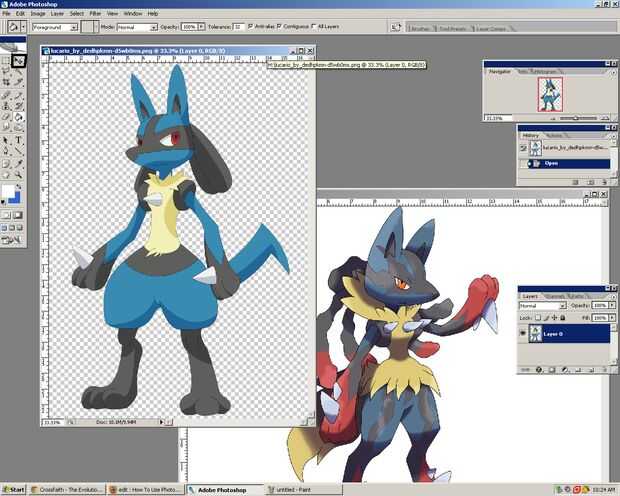620x496 pixels.
Task: Select the Crop tool
Action: (6, 82)
